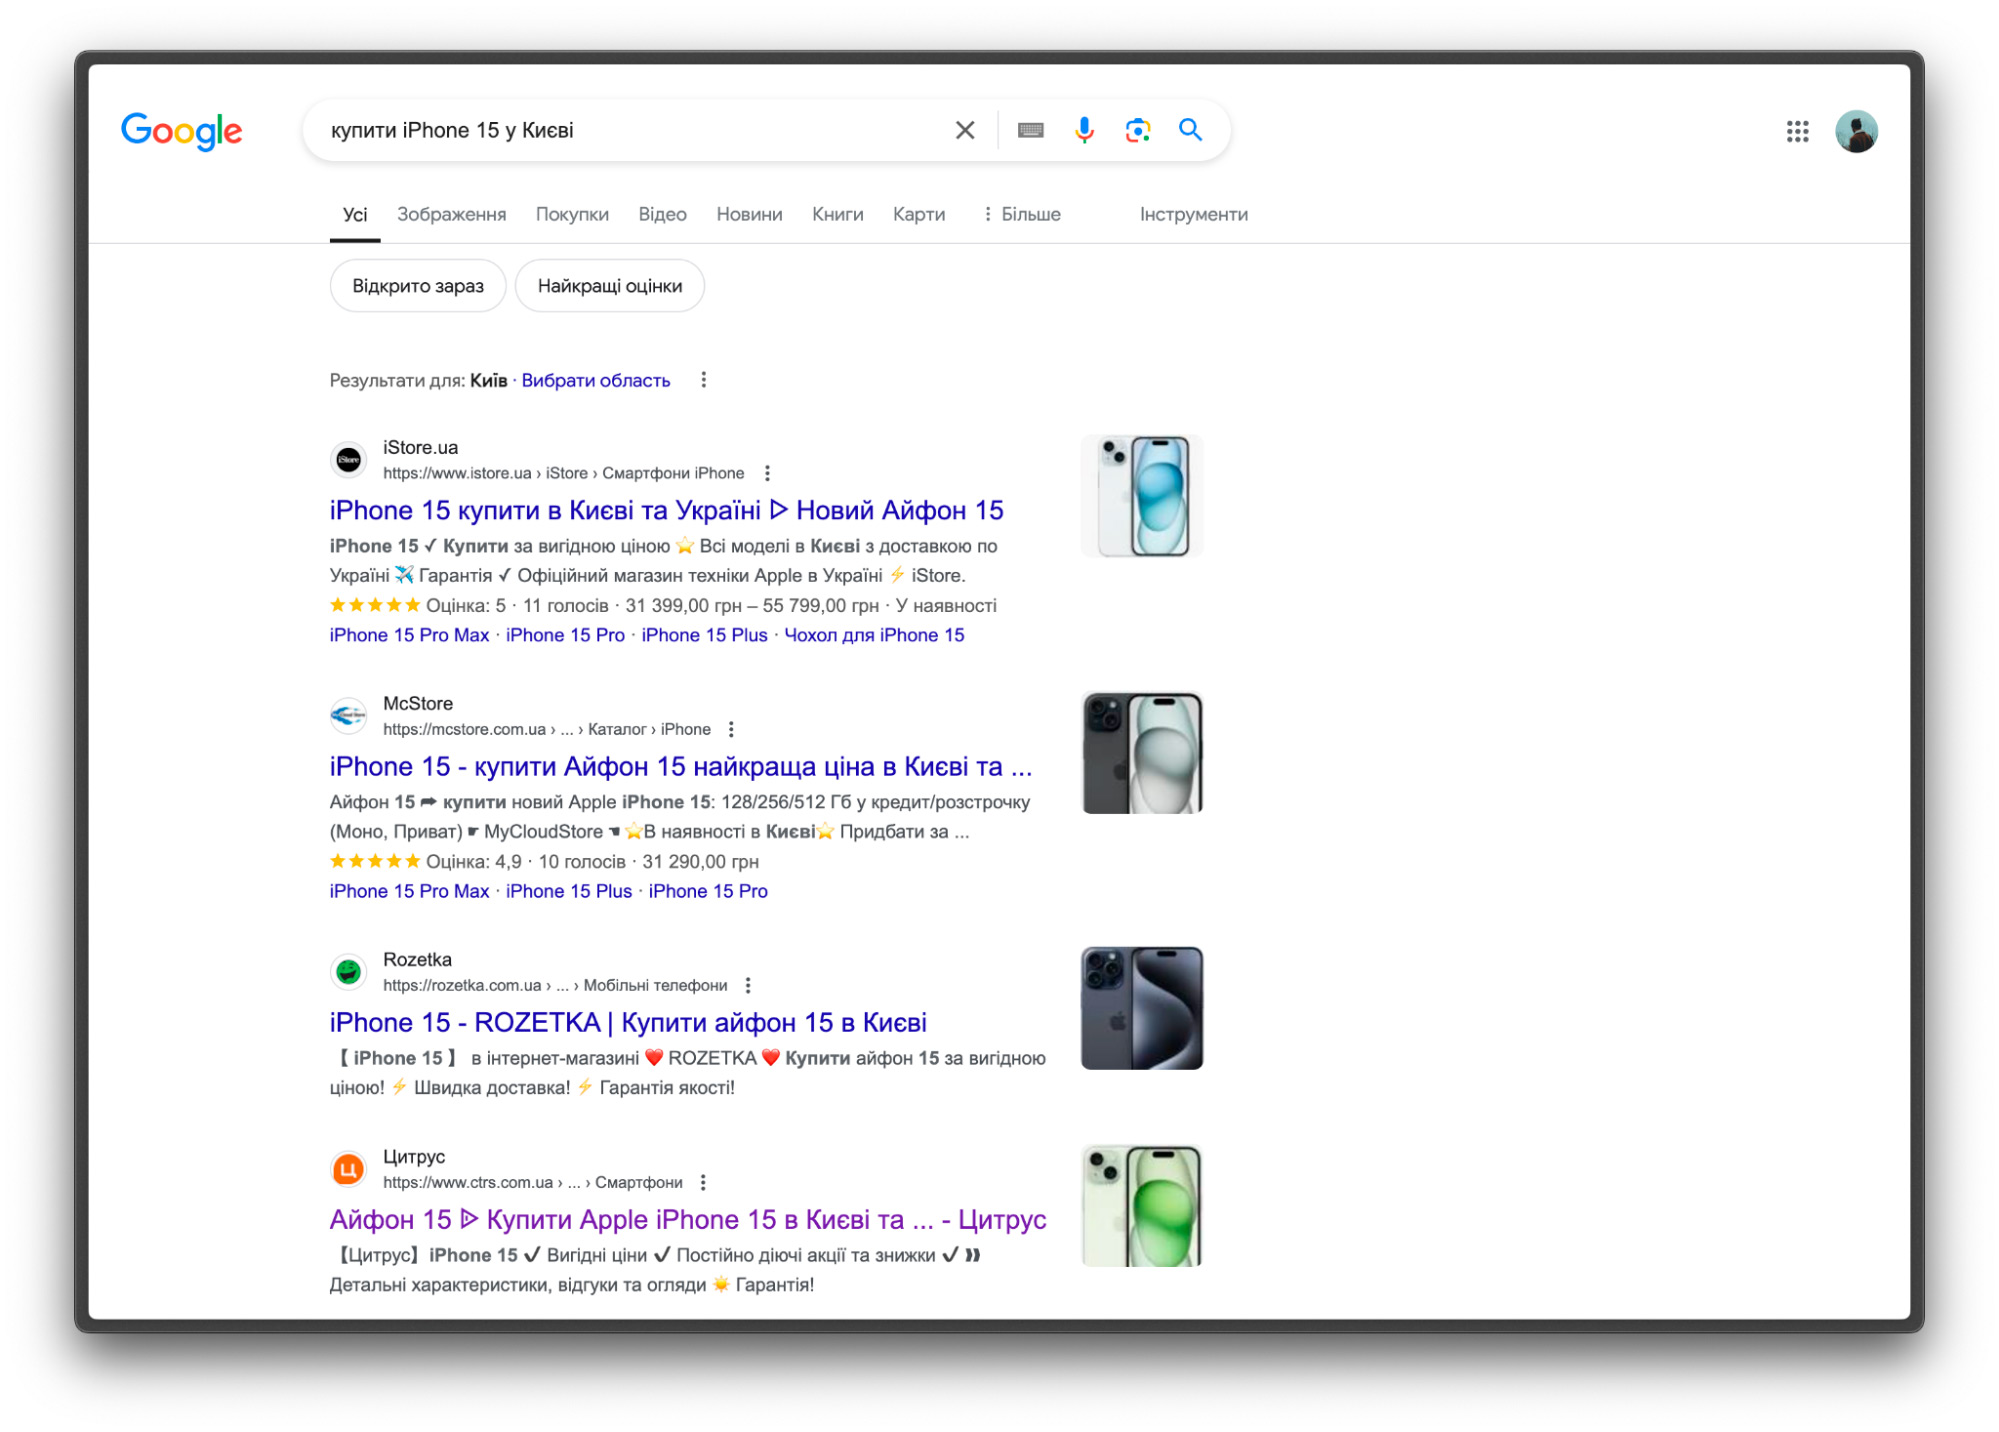Switch to the Книги tab
The height and width of the screenshot is (1432, 1999).
point(837,214)
